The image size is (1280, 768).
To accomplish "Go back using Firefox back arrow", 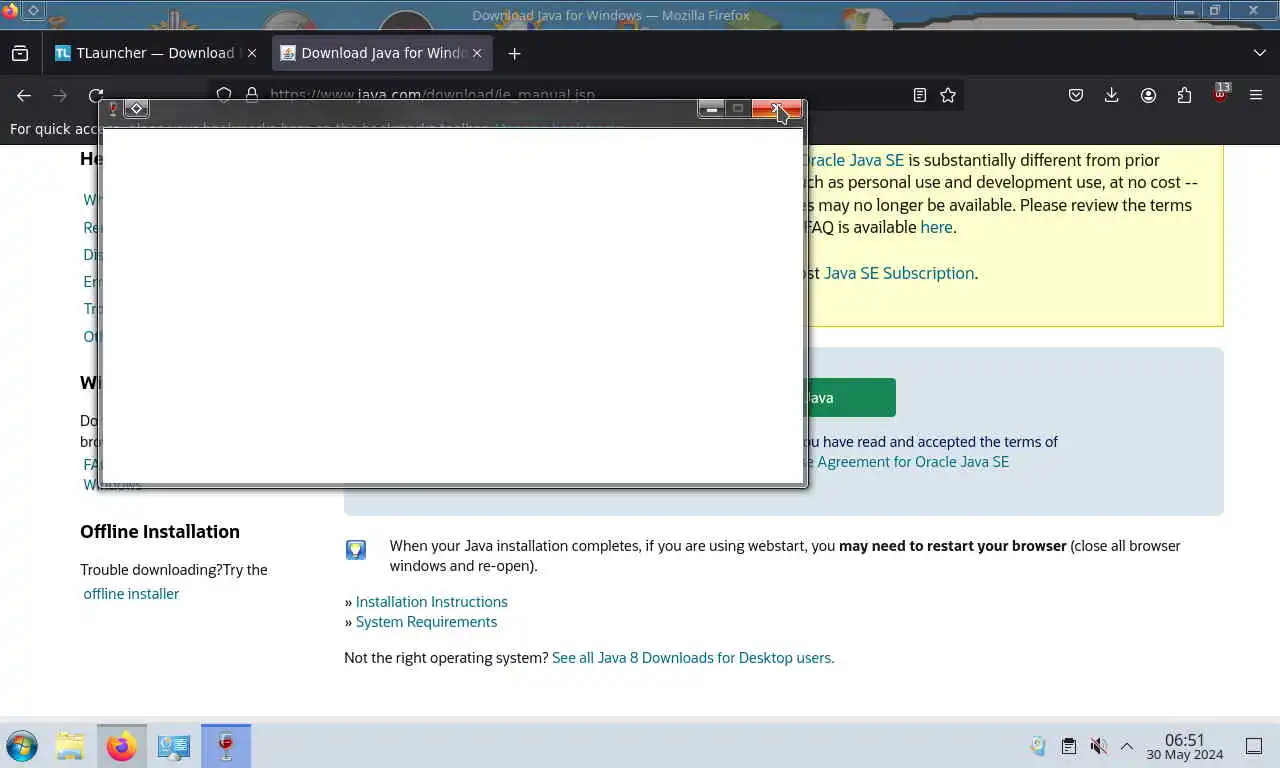I will click(24, 95).
